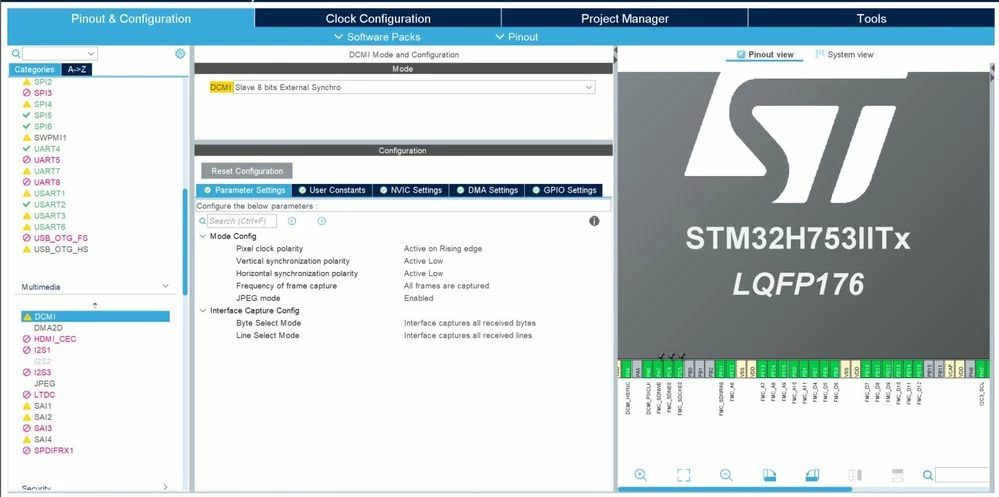
Task: Select the Categories list tab
Action: pos(34,69)
